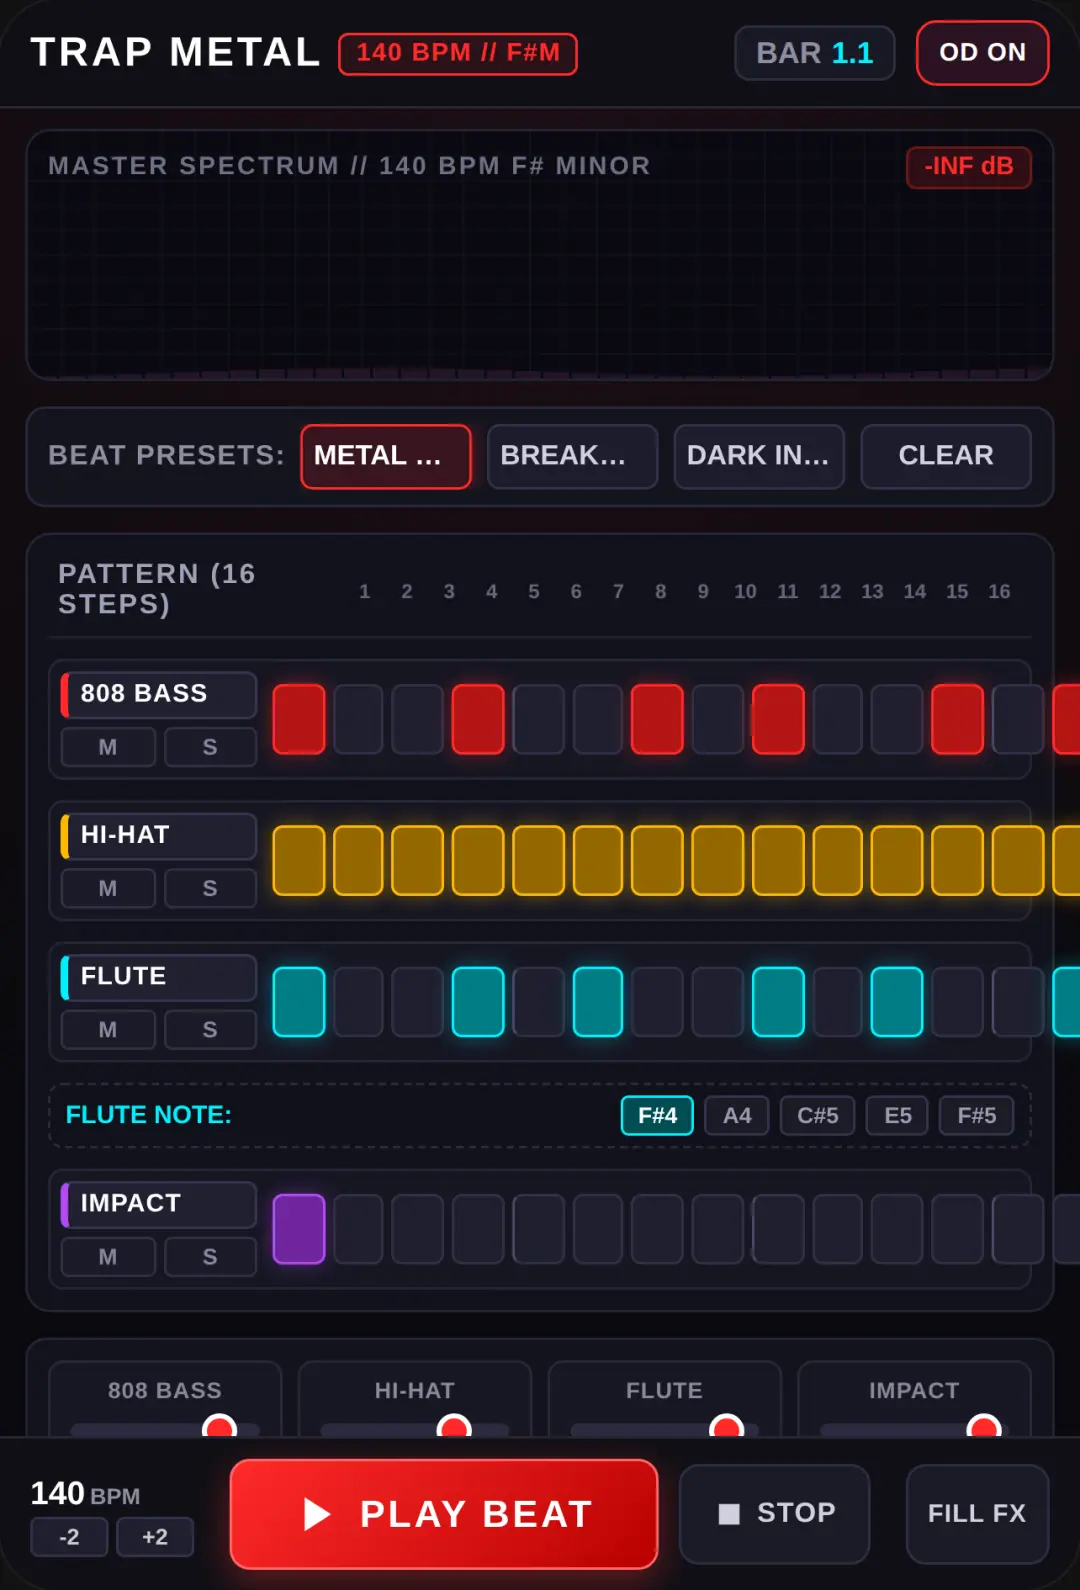Click the 140 BPM tempo readout
The image size is (1080, 1590).
pos(85,1494)
